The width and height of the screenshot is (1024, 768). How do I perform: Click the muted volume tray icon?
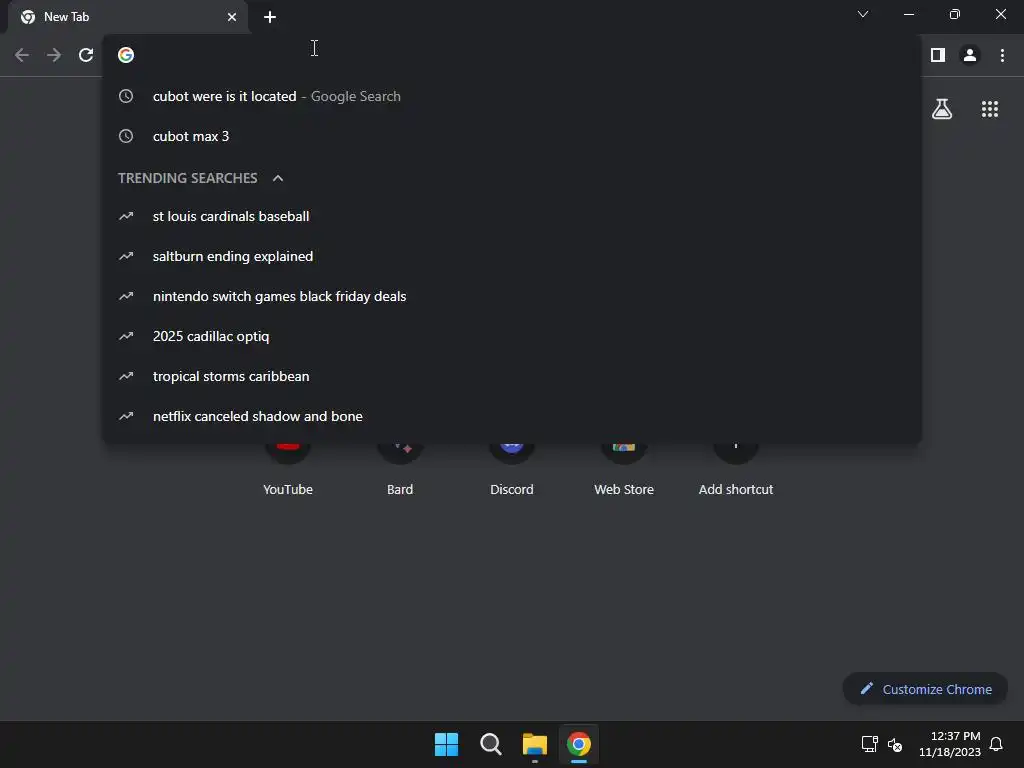[x=895, y=744]
